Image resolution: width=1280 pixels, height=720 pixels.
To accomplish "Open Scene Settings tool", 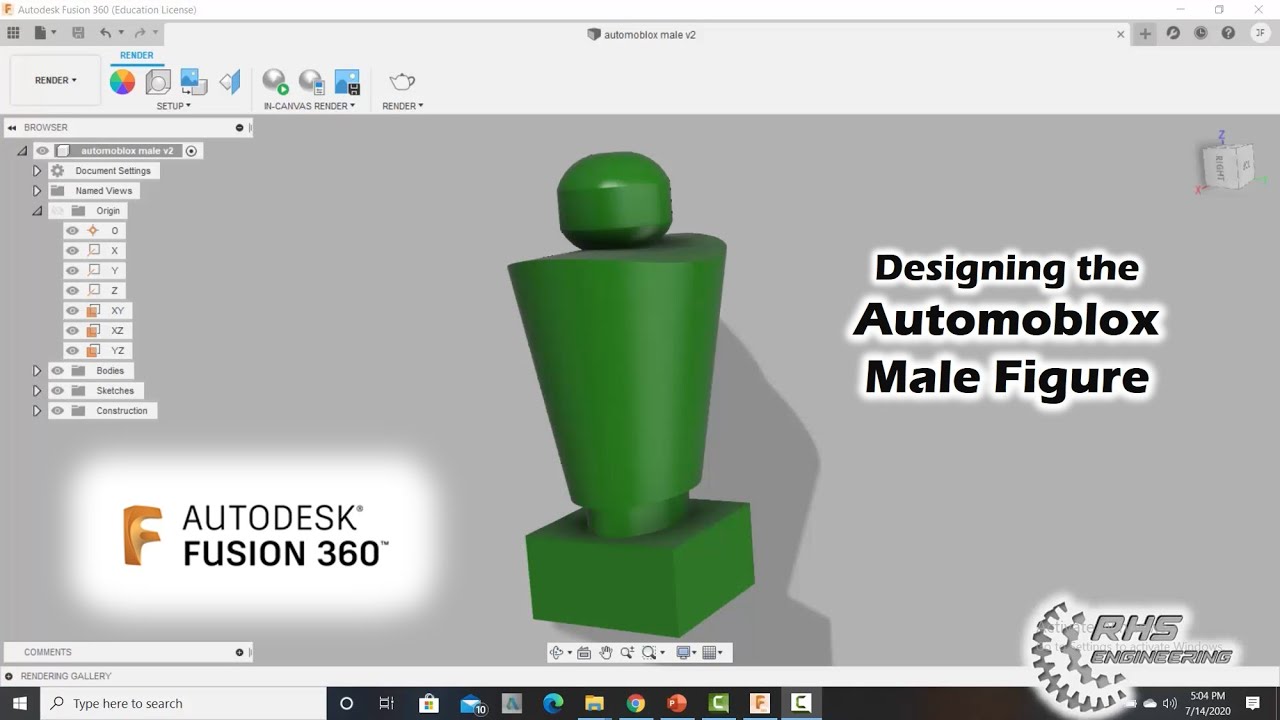I will 158,82.
